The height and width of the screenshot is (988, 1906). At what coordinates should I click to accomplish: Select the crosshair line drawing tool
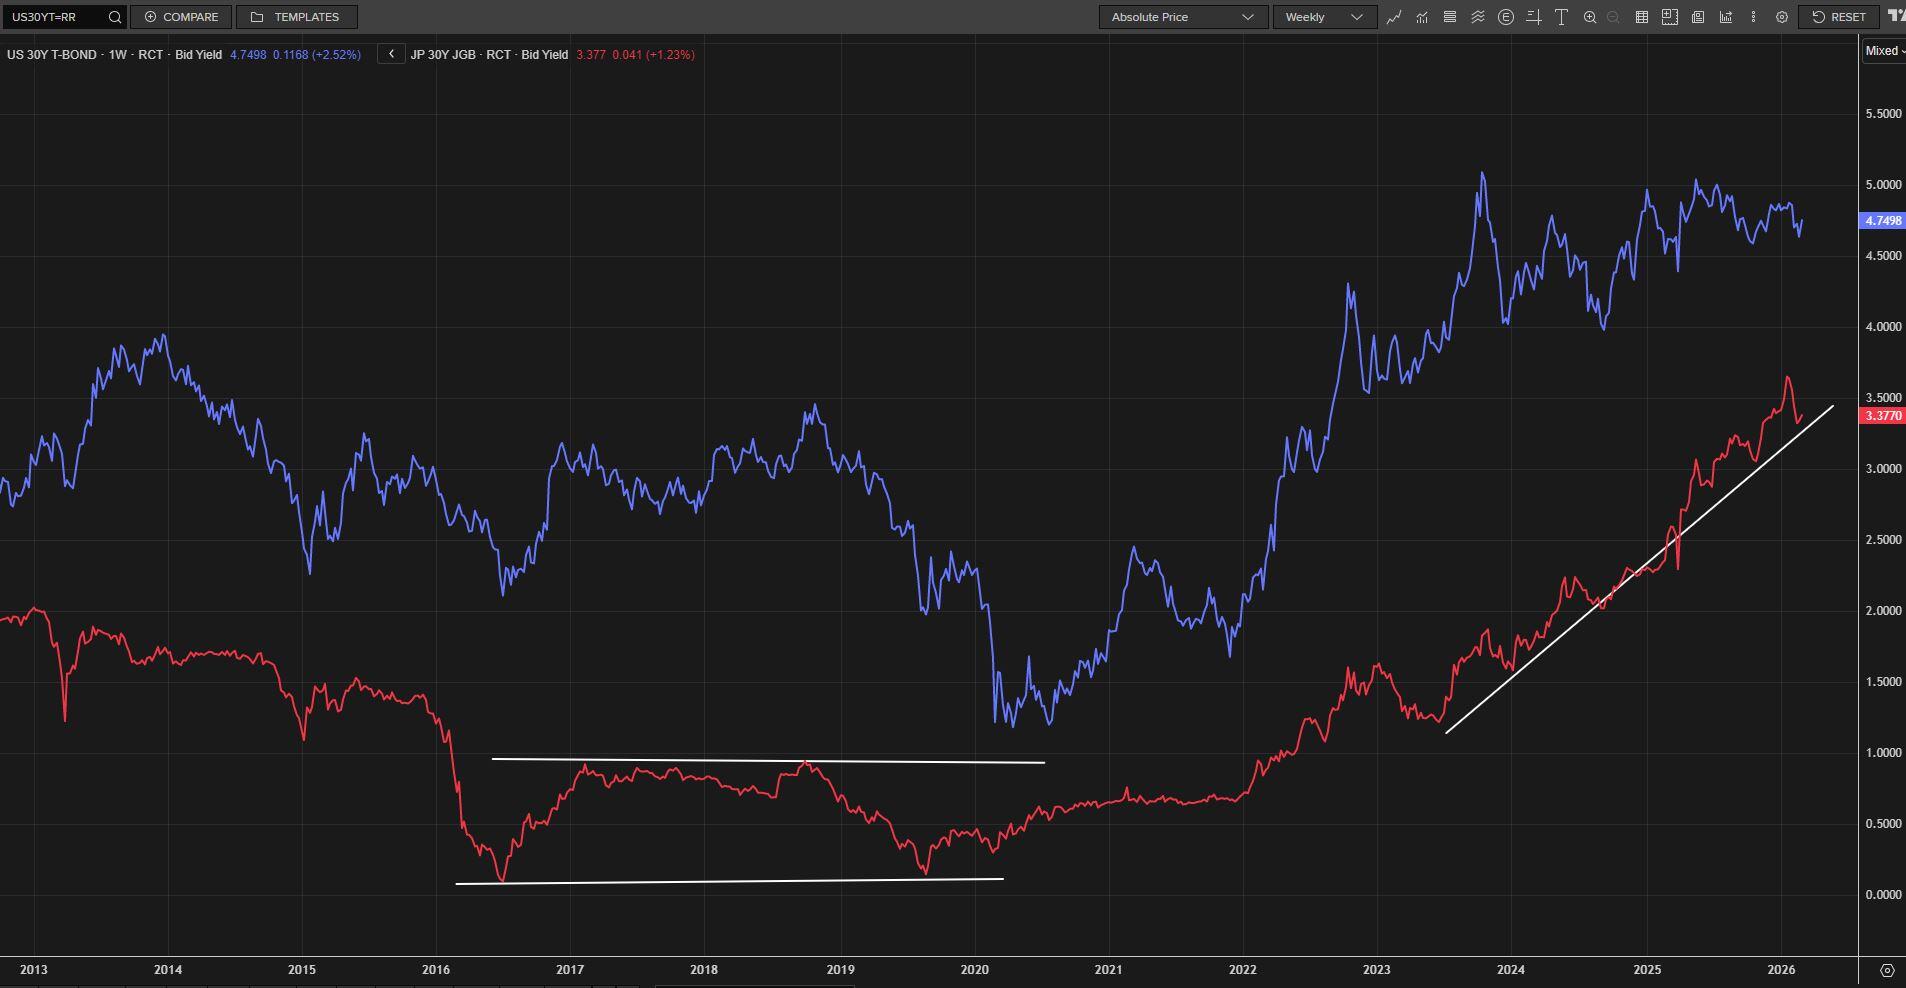coord(1534,17)
